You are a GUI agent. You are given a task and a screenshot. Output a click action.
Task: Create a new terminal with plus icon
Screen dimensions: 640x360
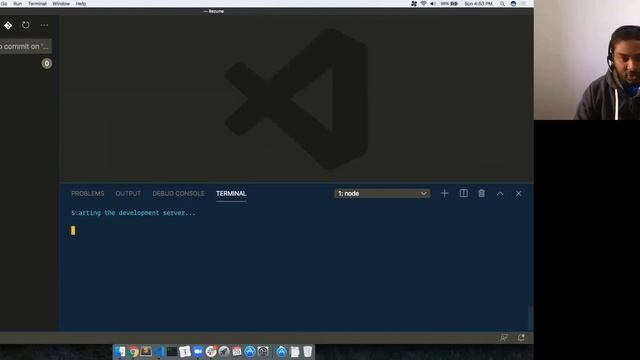coord(444,193)
